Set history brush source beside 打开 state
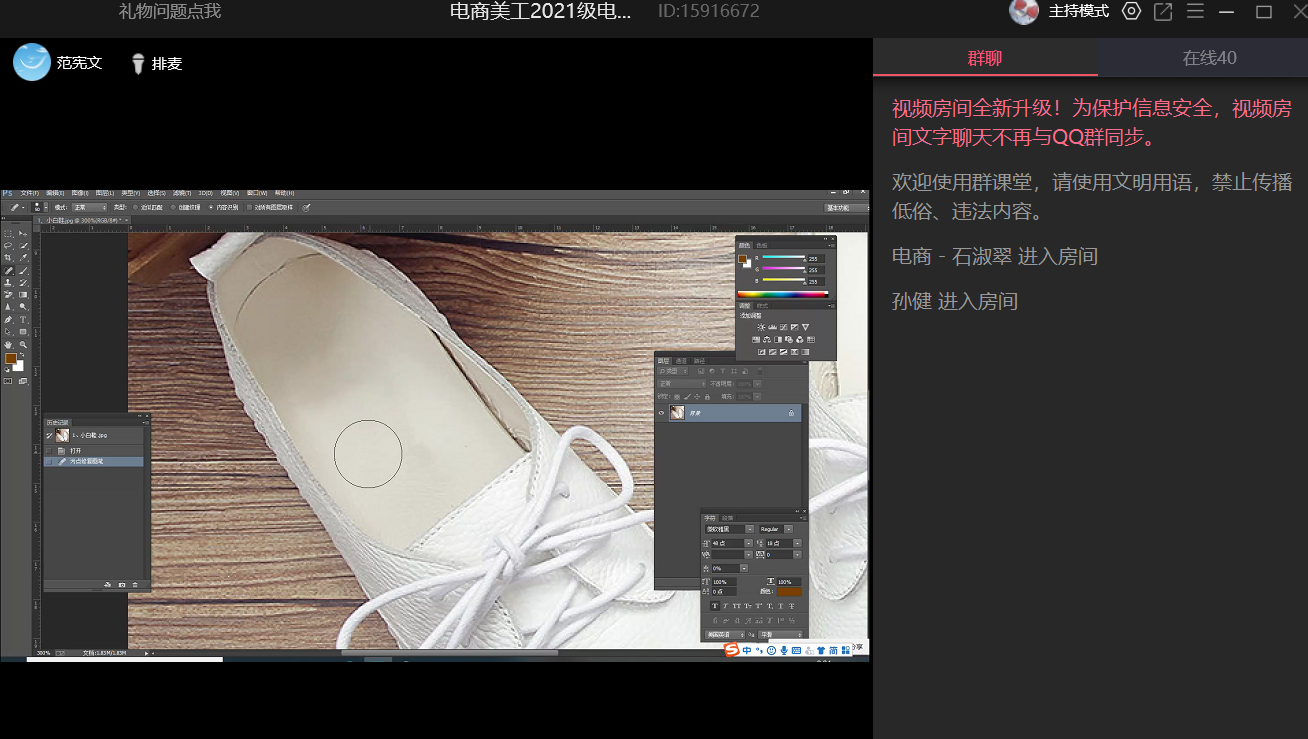The height and width of the screenshot is (739, 1308). click(x=49, y=451)
